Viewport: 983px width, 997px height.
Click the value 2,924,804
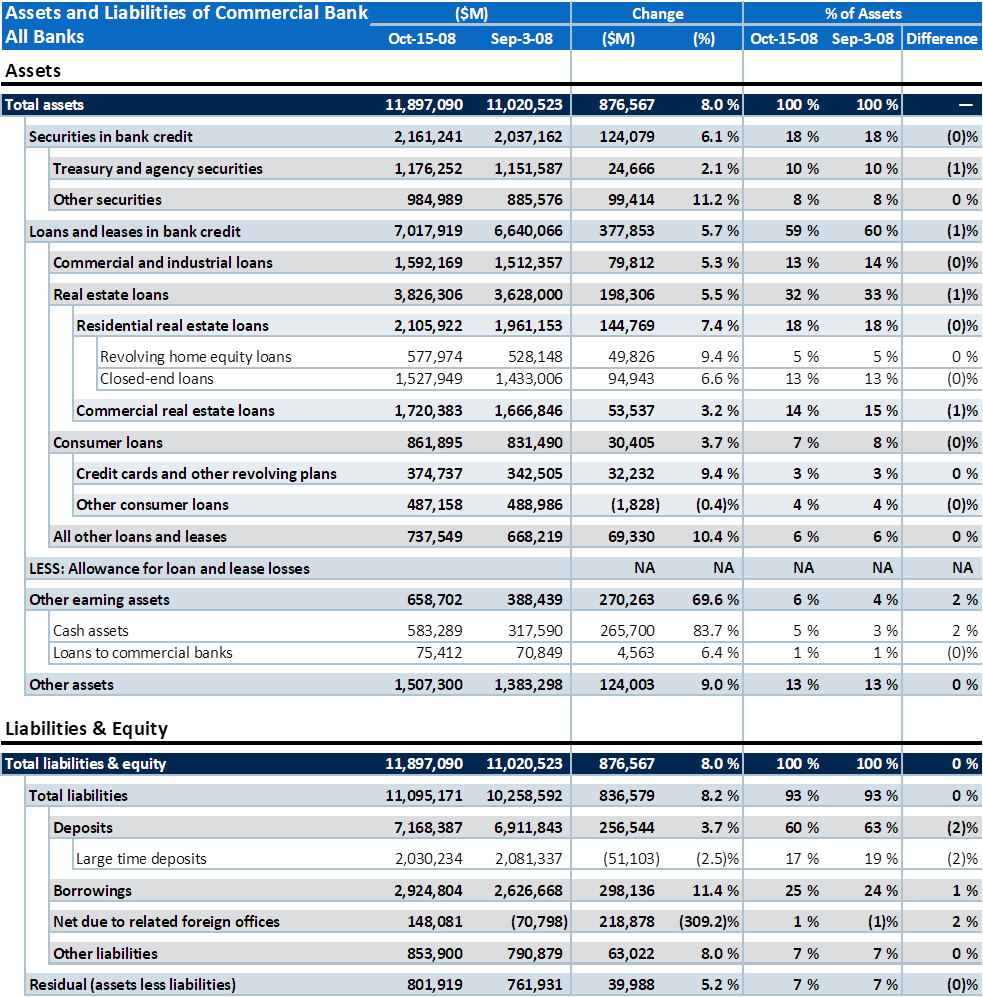tap(429, 891)
